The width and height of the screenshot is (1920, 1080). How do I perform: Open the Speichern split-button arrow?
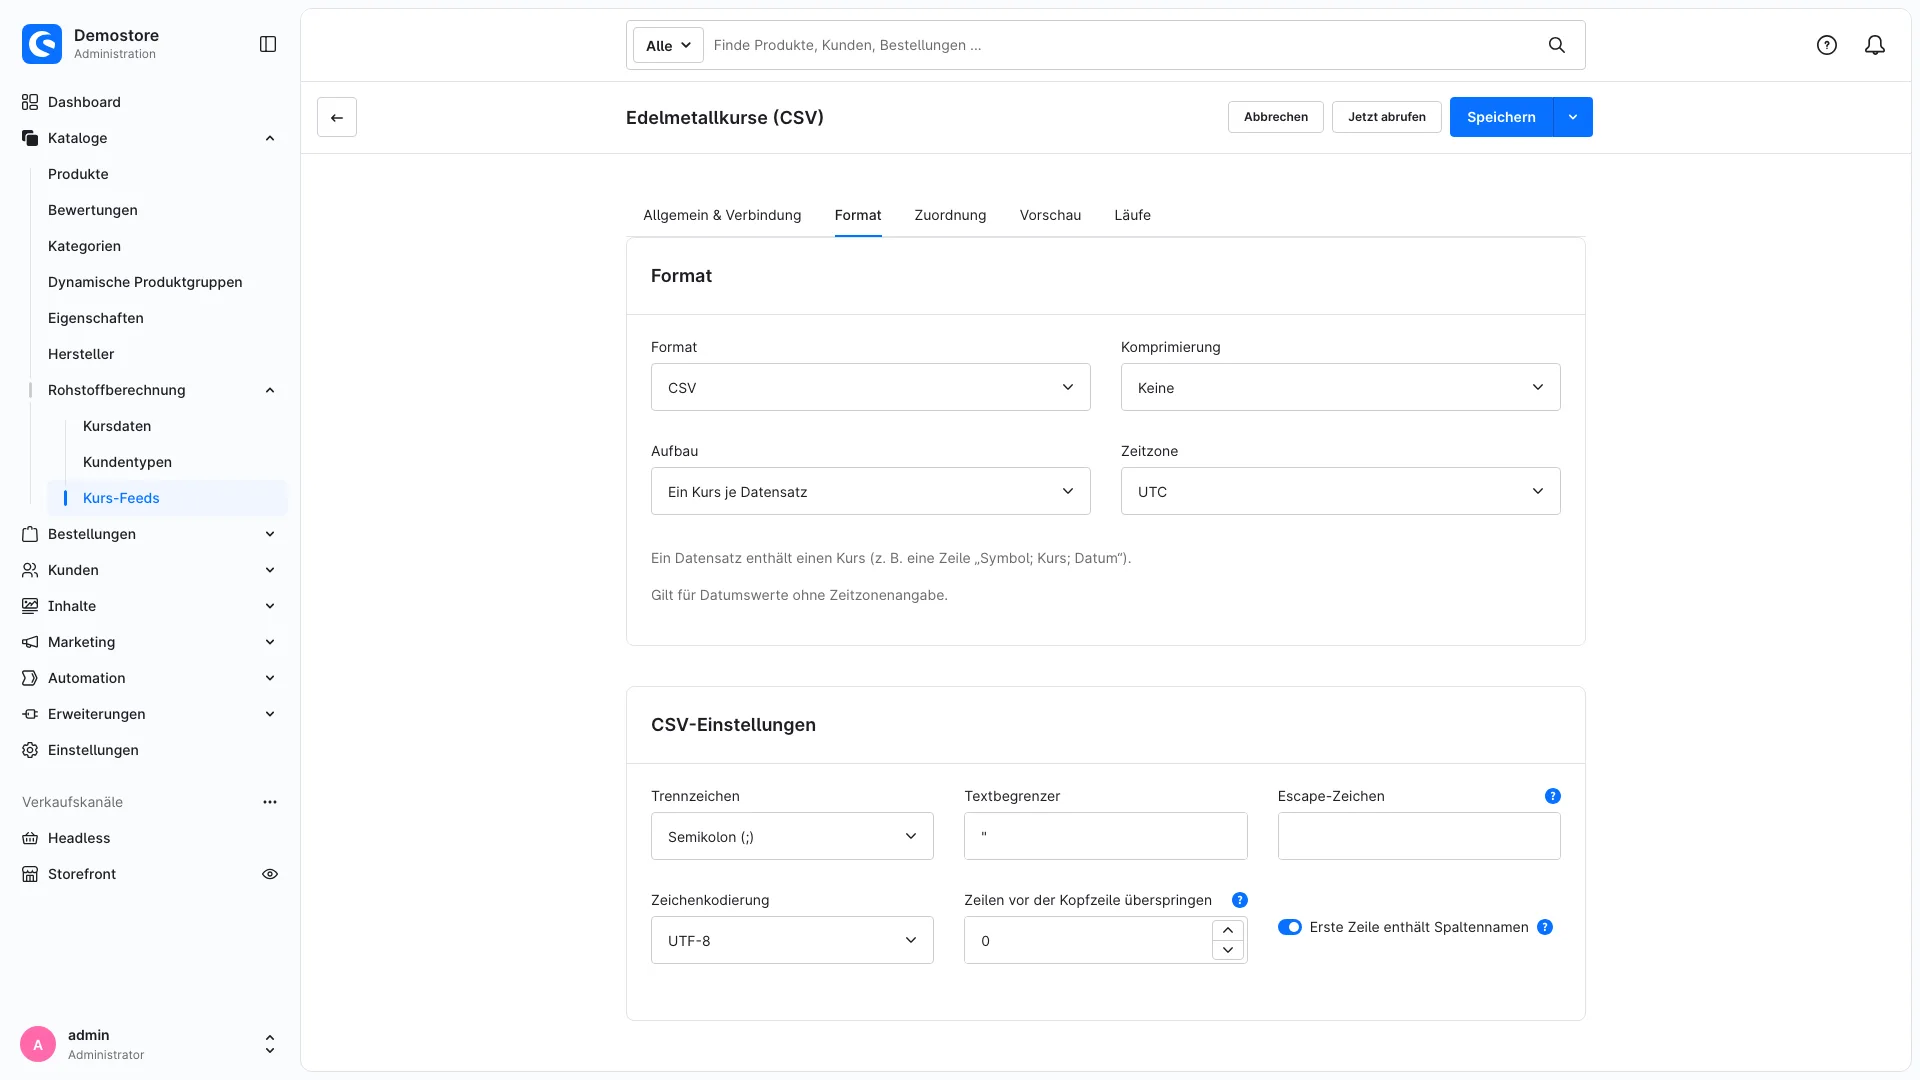point(1573,117)
